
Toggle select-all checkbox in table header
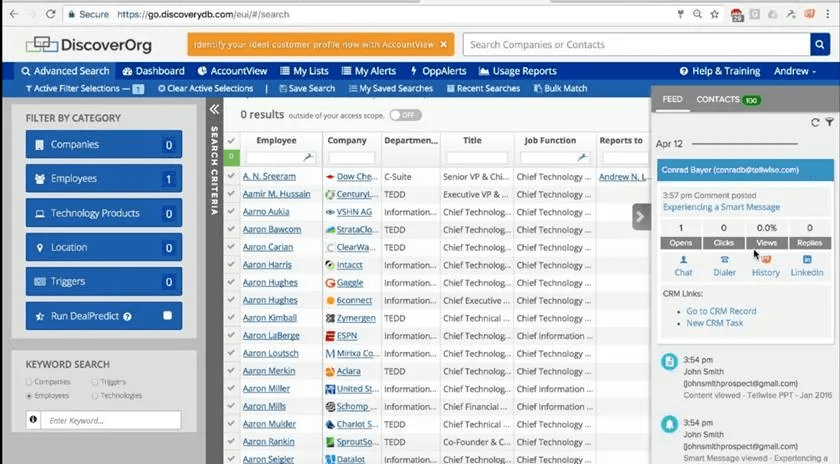(x=231, y=140)
